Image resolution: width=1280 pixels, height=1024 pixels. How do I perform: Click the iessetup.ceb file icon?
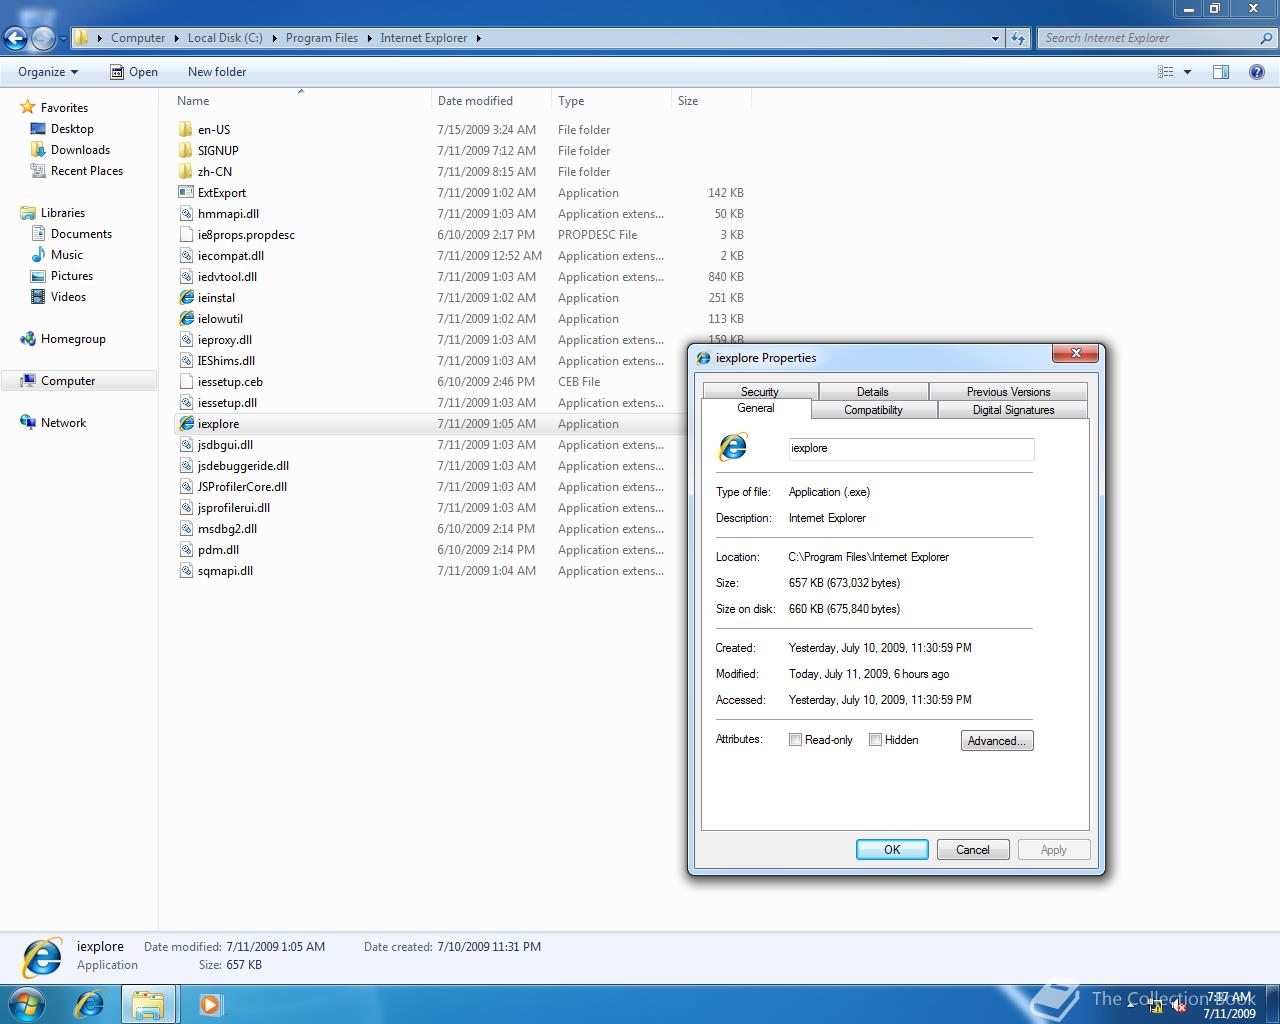click(186, 382)
